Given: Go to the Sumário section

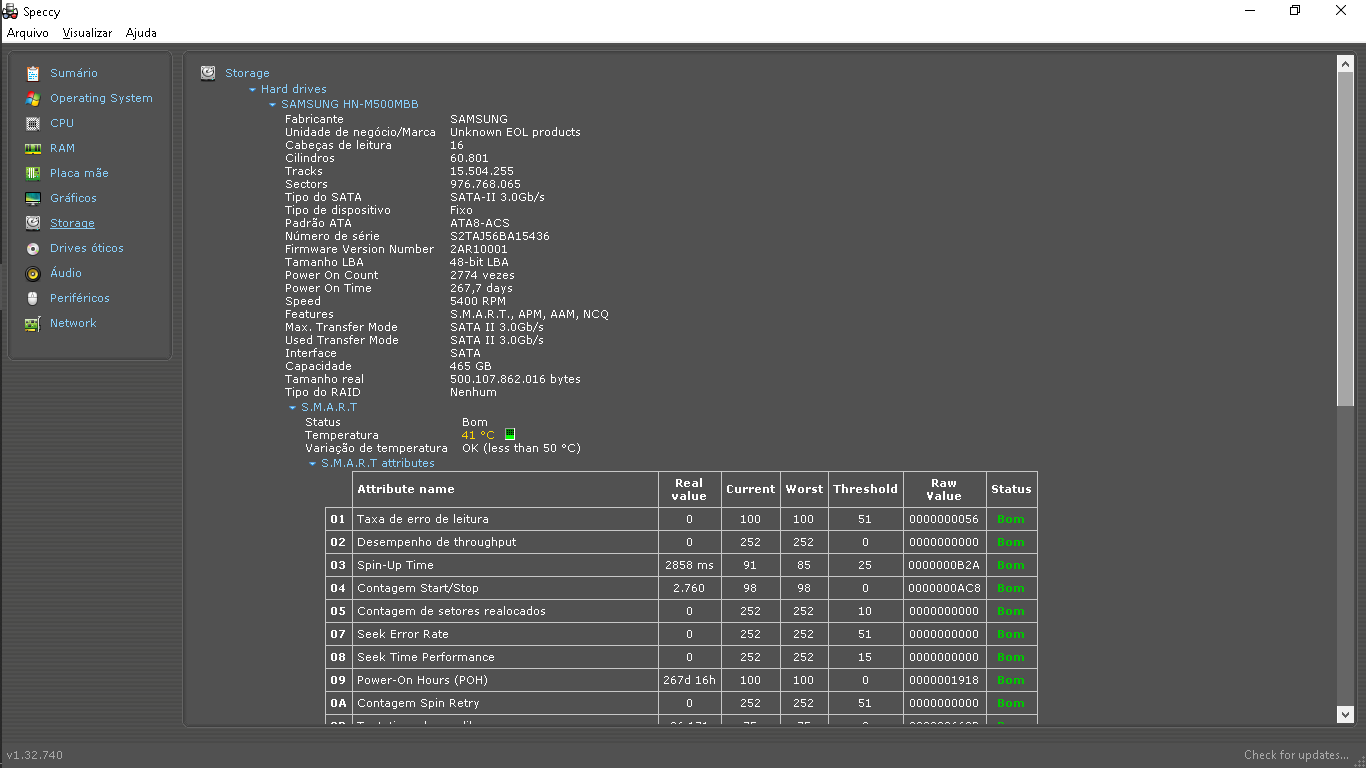Looking at the screenshot, I should pos(74,73).
